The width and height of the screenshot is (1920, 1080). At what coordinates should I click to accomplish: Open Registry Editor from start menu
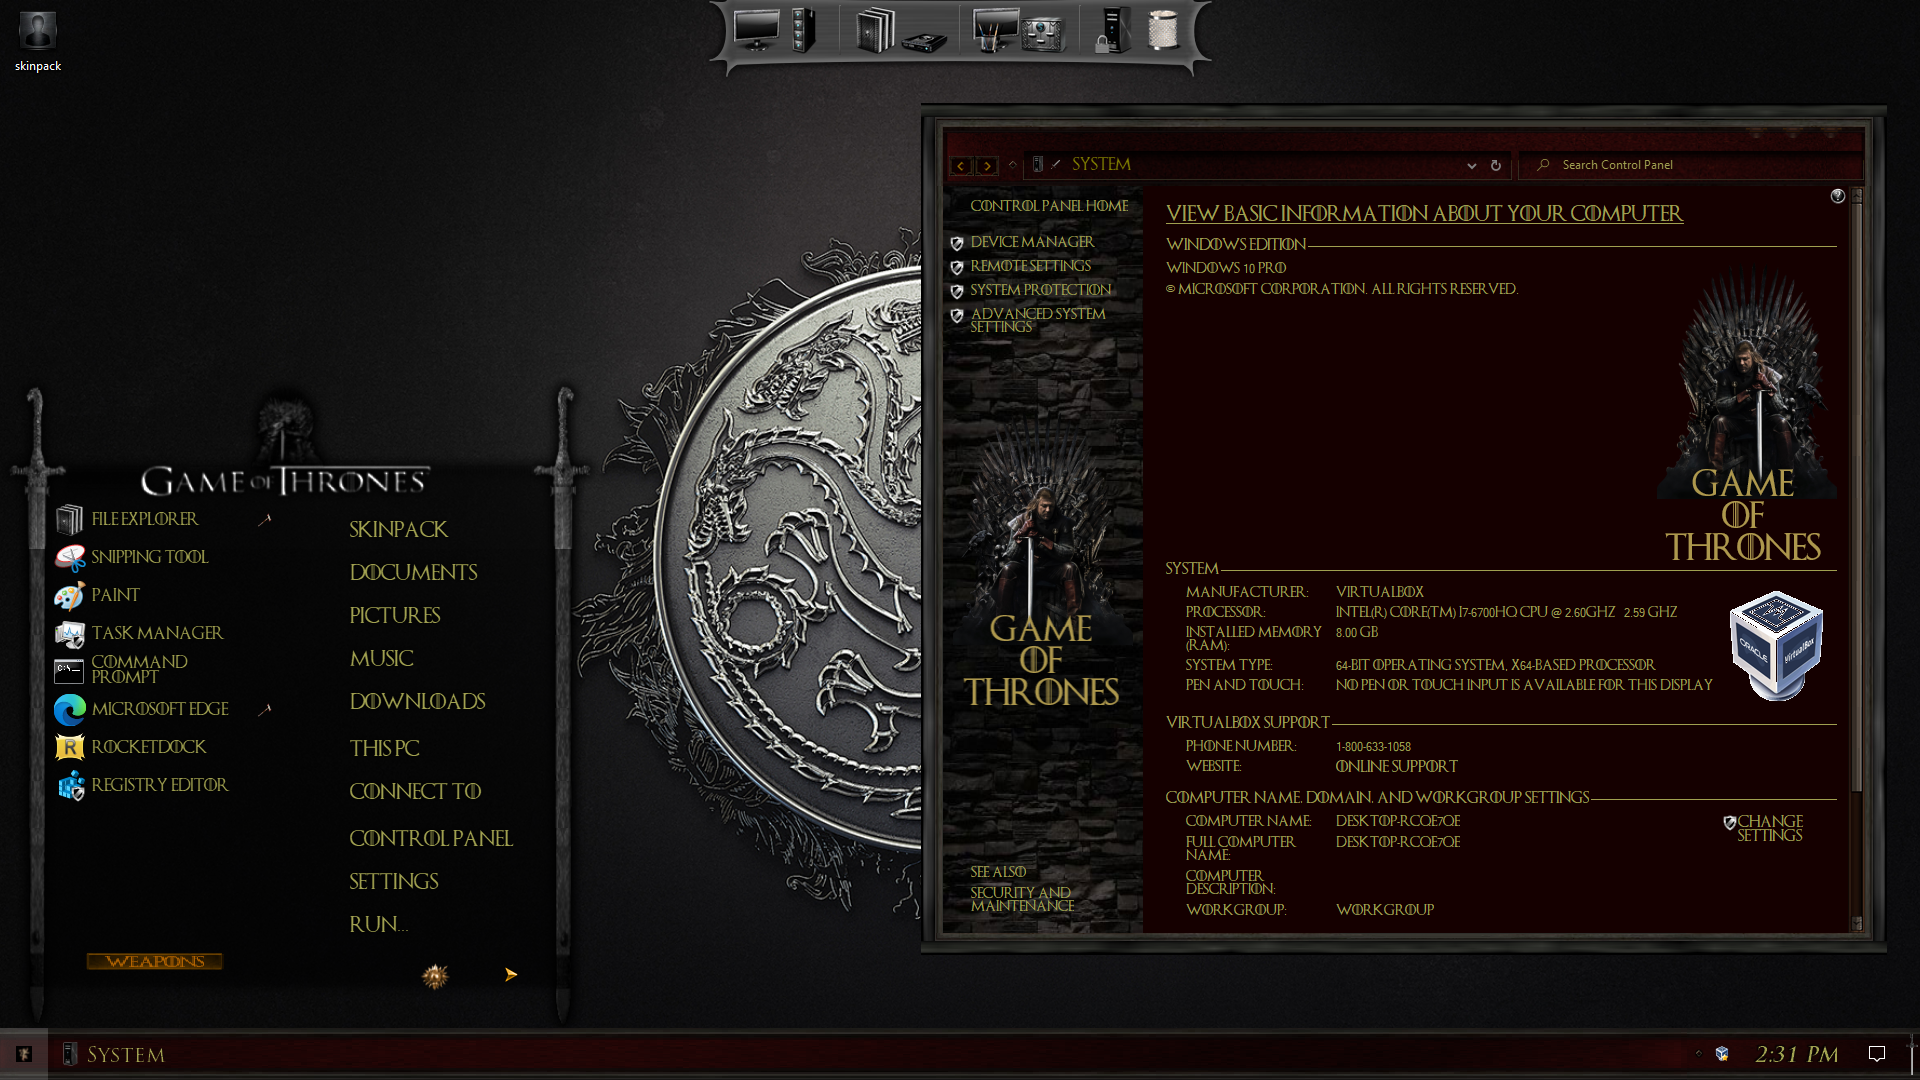pyautogui.click(x=159, y=785)
